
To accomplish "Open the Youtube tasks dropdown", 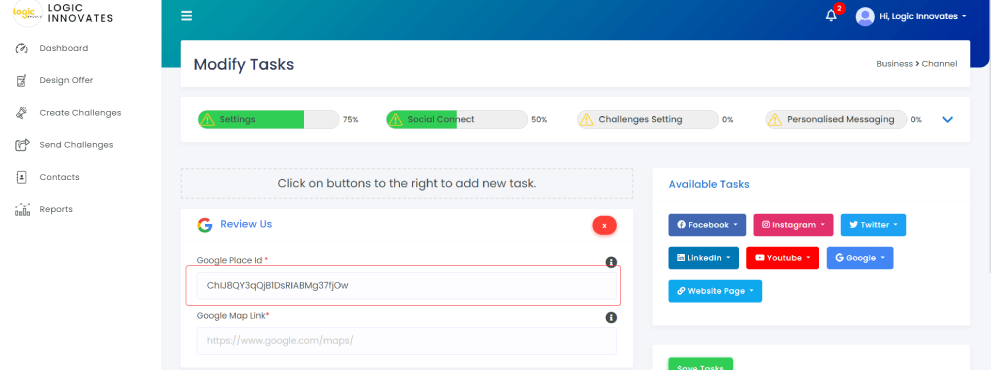I will coord(782,257).
